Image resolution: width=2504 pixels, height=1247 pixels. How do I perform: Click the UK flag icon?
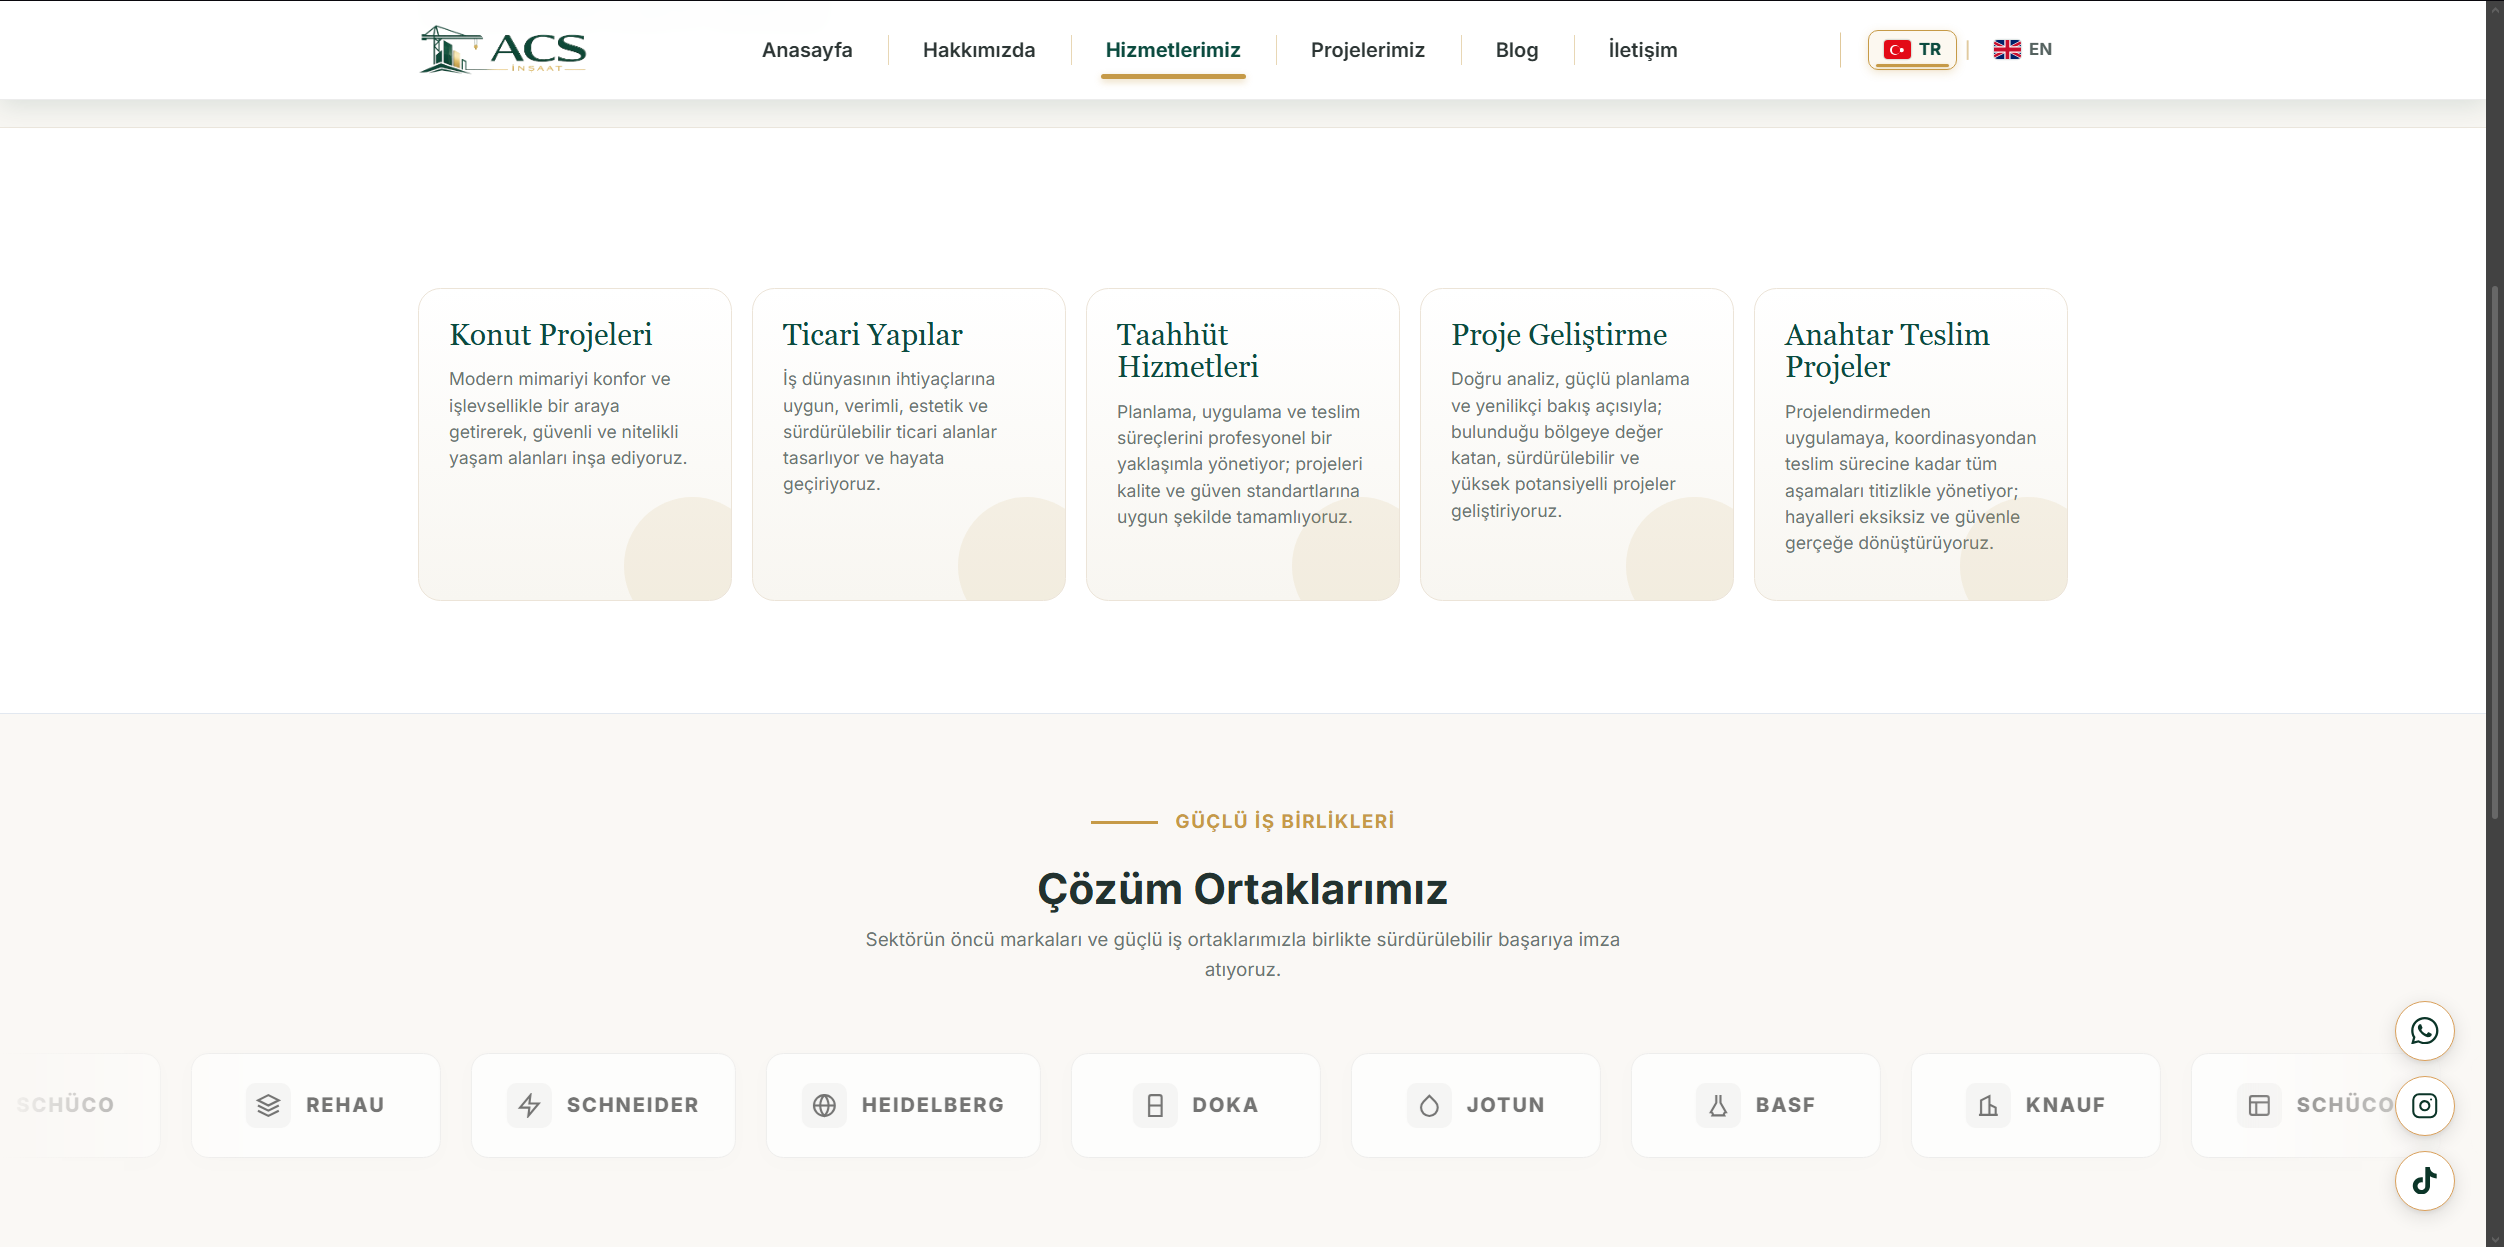pyautogui.click(x=2007, y=49)
